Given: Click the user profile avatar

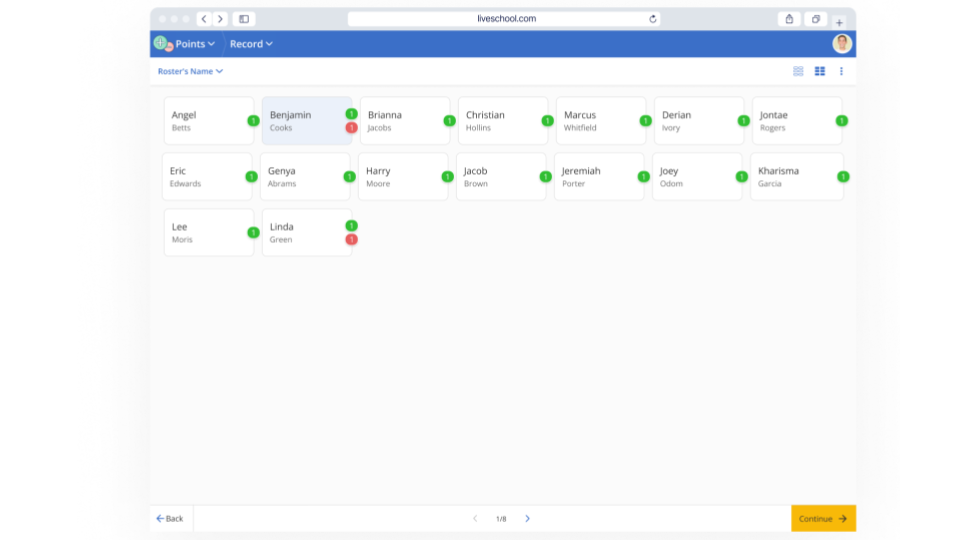Looking at the screenshot, I should click(x=842, y=43).
